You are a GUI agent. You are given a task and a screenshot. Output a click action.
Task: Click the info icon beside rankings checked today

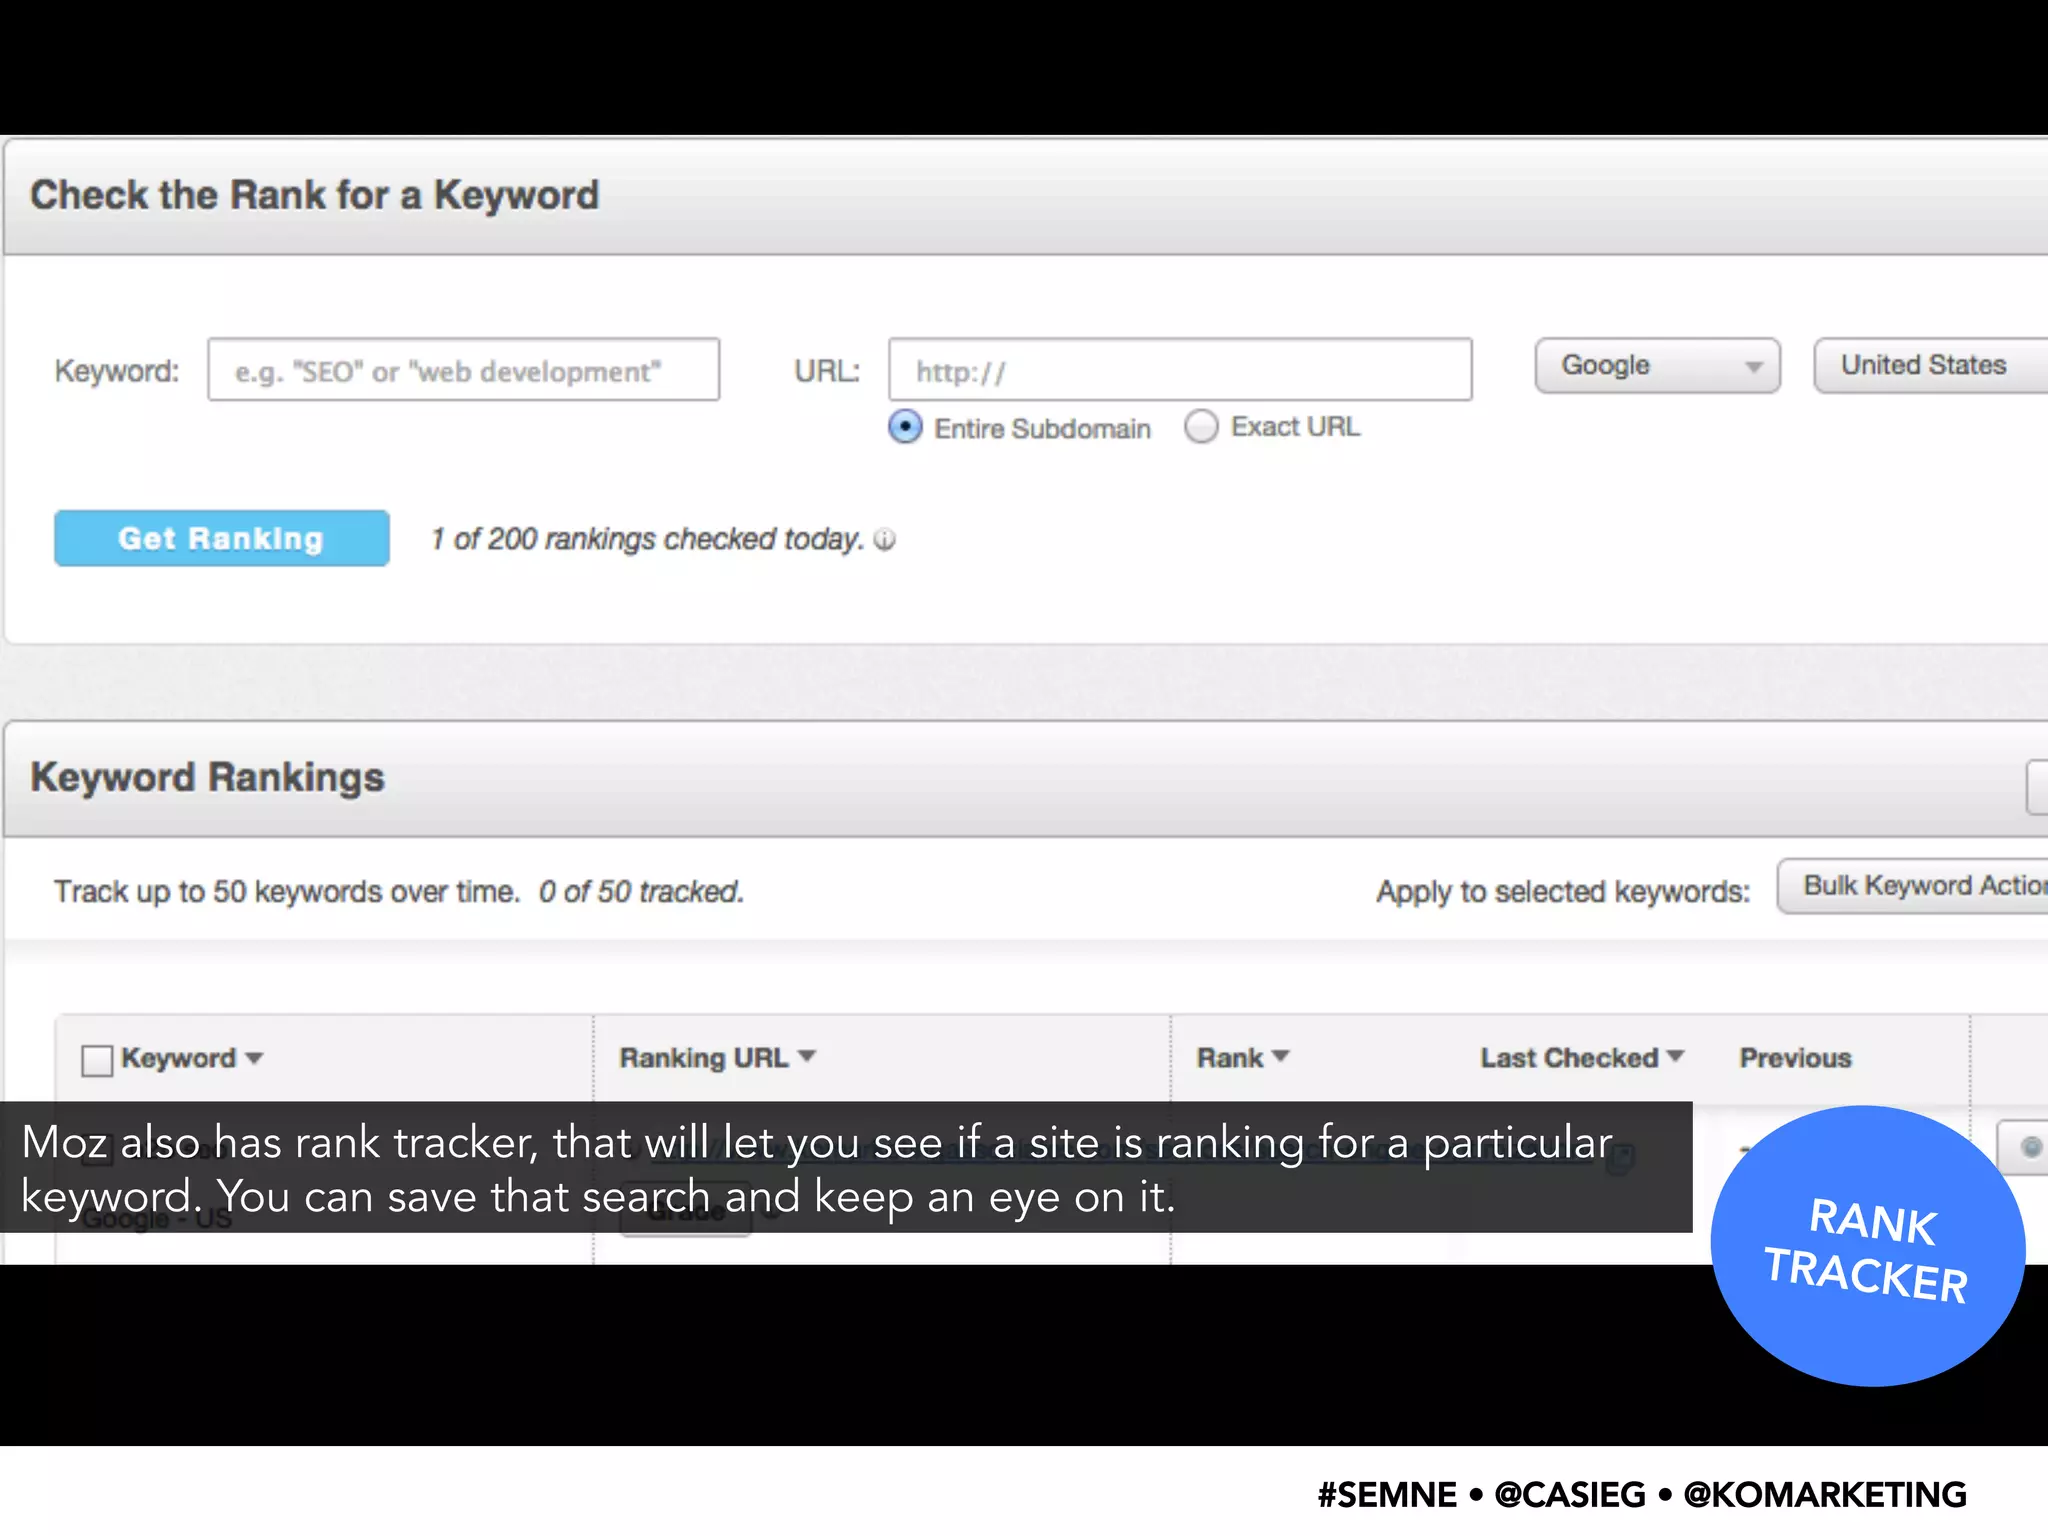(885, 540)
